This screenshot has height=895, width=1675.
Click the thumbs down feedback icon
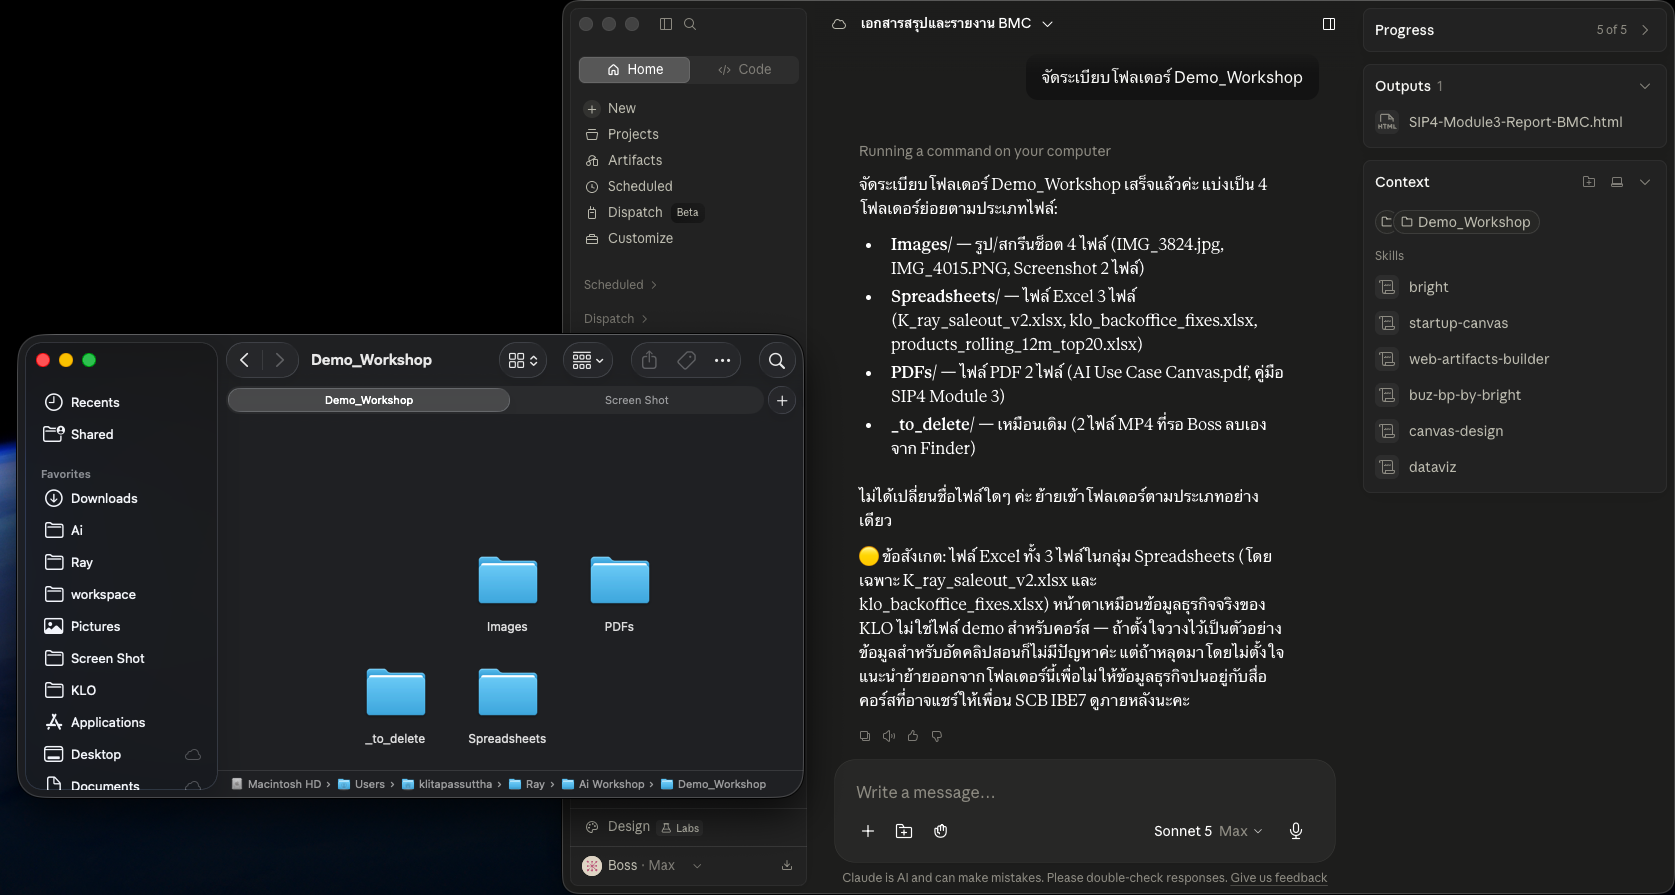[937, 736]
